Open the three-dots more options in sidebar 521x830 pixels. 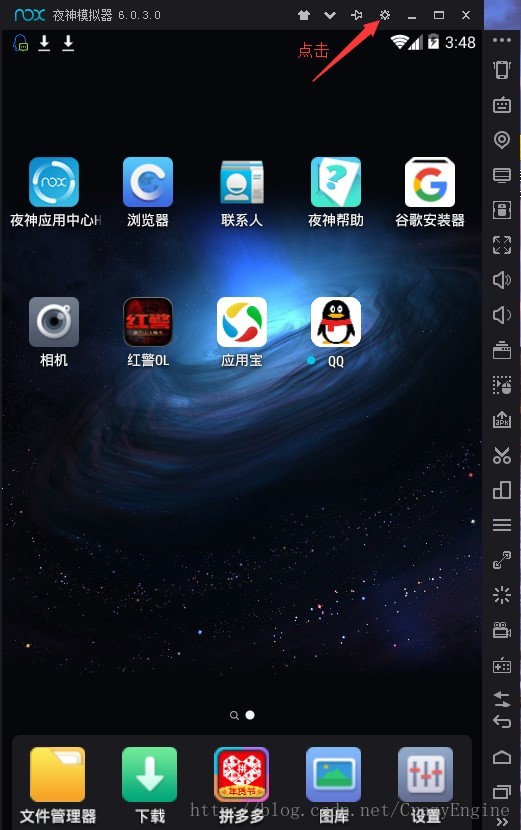502,40
